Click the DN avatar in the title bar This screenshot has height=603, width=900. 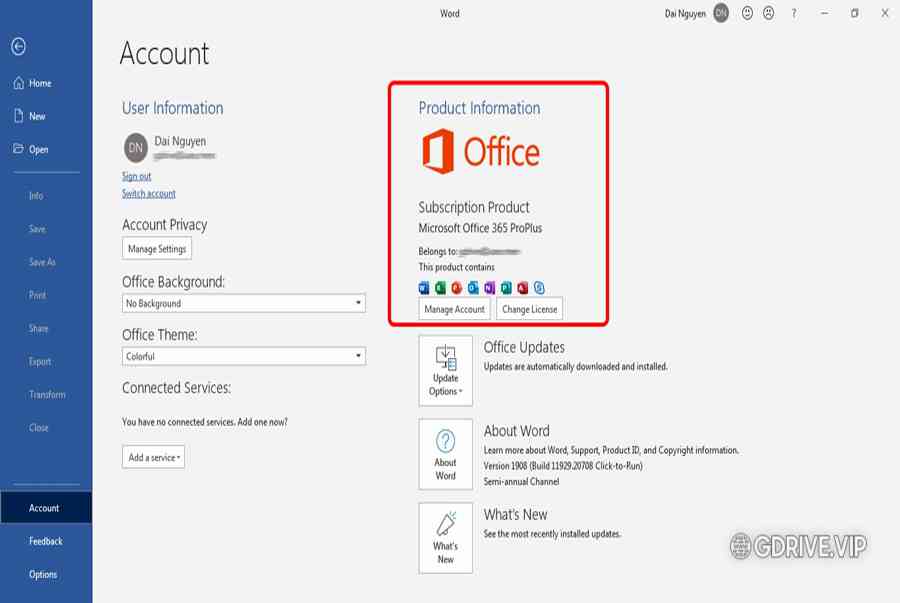pyautogui.click(x=721, y=13)
